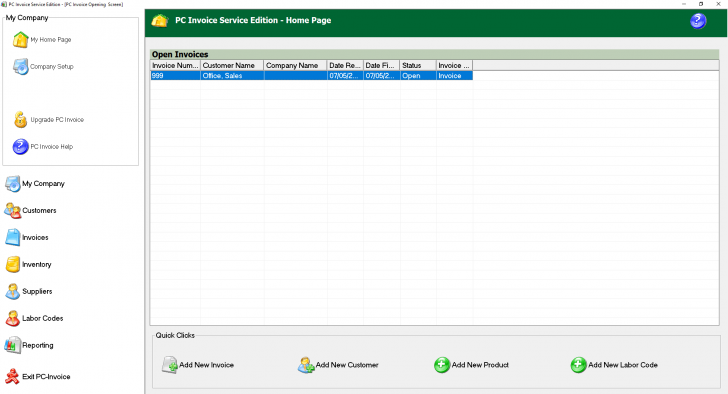Click the empty Company Name cell of invoice 999
Image resolution: width=728 pixels, height=394 pixels.
pyautogui.click(x=295, y=76)
